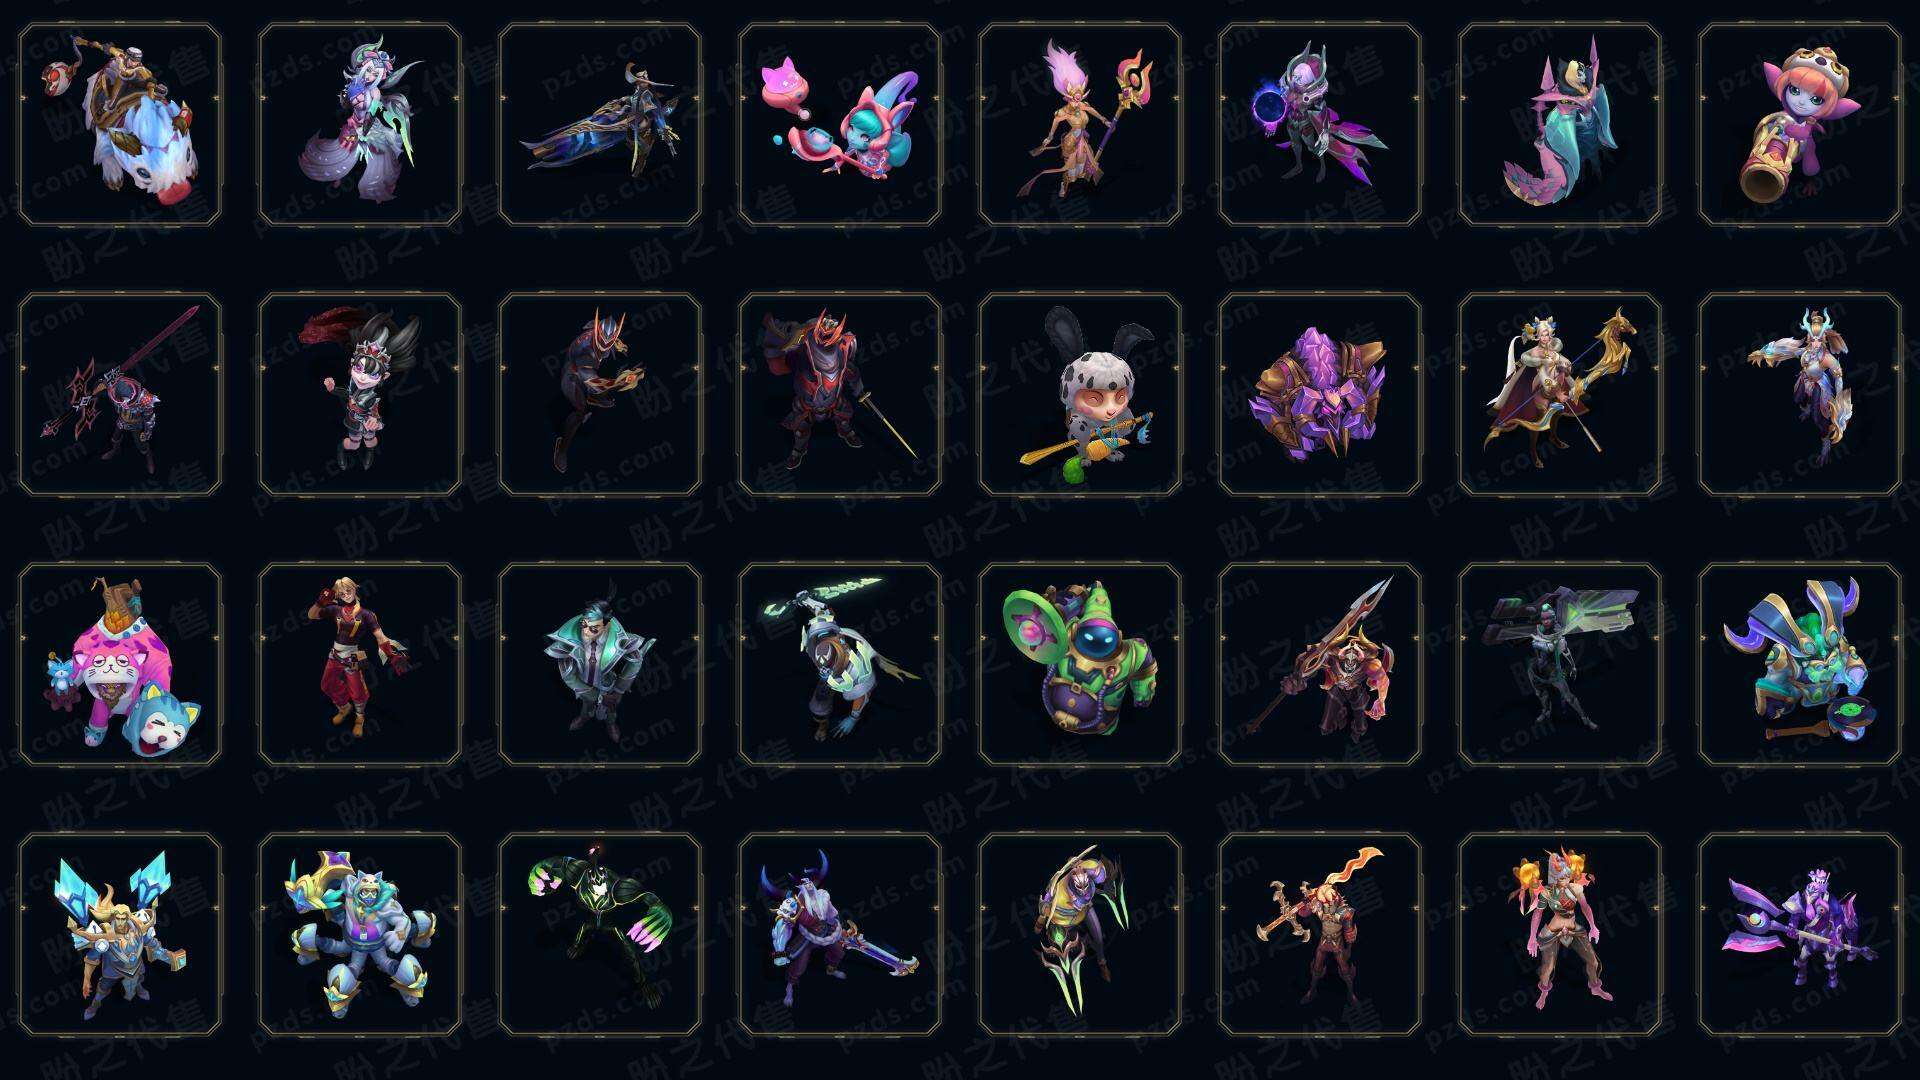The image size is (1920, 1080).
Task: Pick the teal-suited man with glasses tile
Action: tap(600, 665)
